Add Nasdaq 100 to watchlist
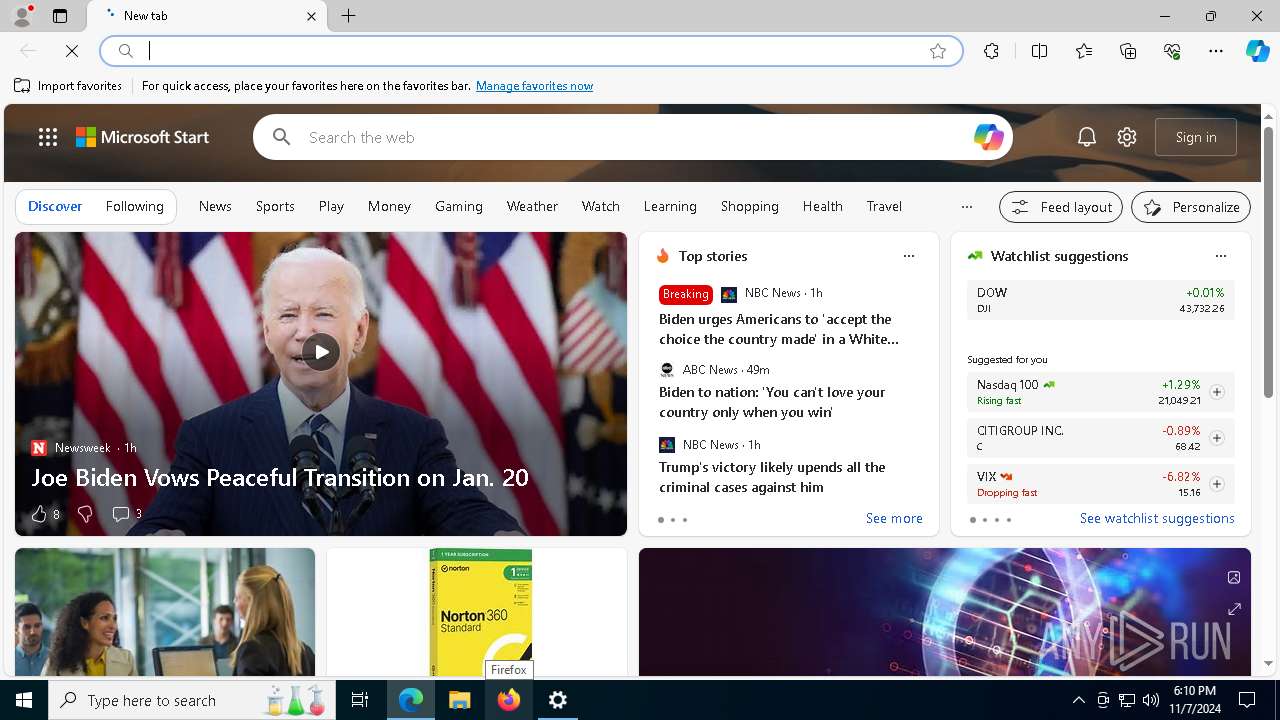The height and width of the screenshot is (720, 1280). coord(1217,392)
